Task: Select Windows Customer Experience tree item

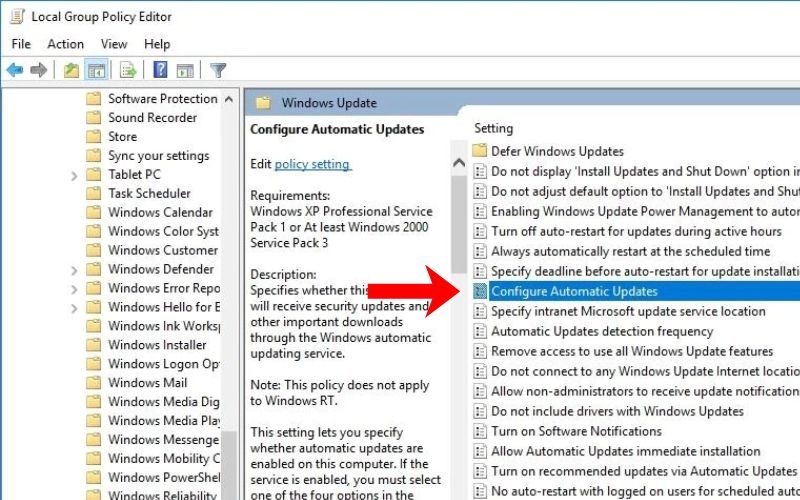Action: point(163,249)
